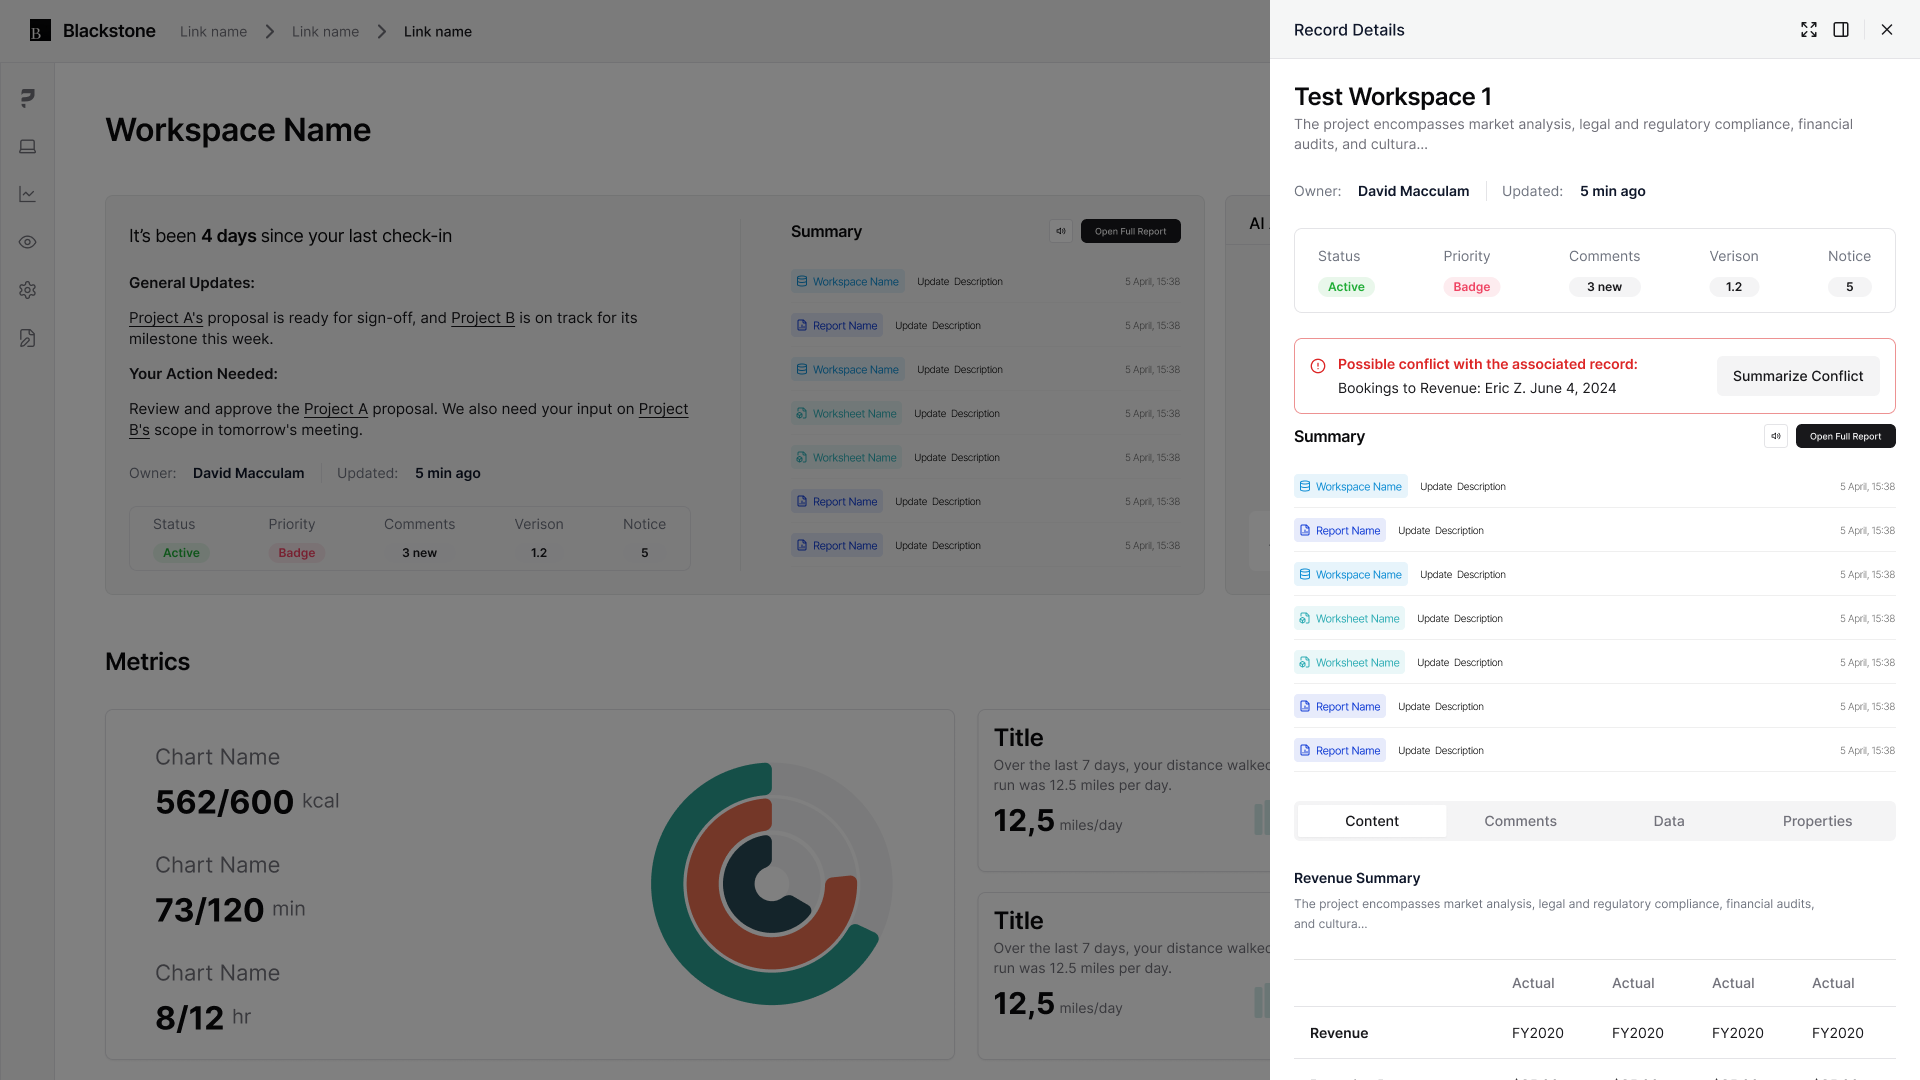Screen dimensions: 1920x1080
Task: Click version 1.2 badge in panel
Action: 1734,287
